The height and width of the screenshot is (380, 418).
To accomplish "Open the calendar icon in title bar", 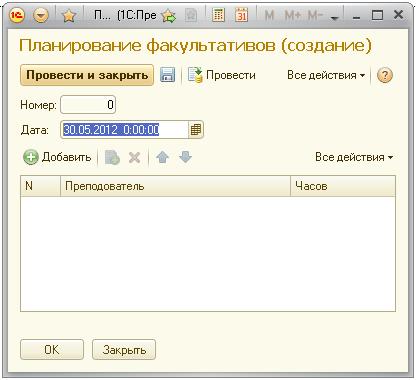I will pyautogui.click(x=241, y=15).
